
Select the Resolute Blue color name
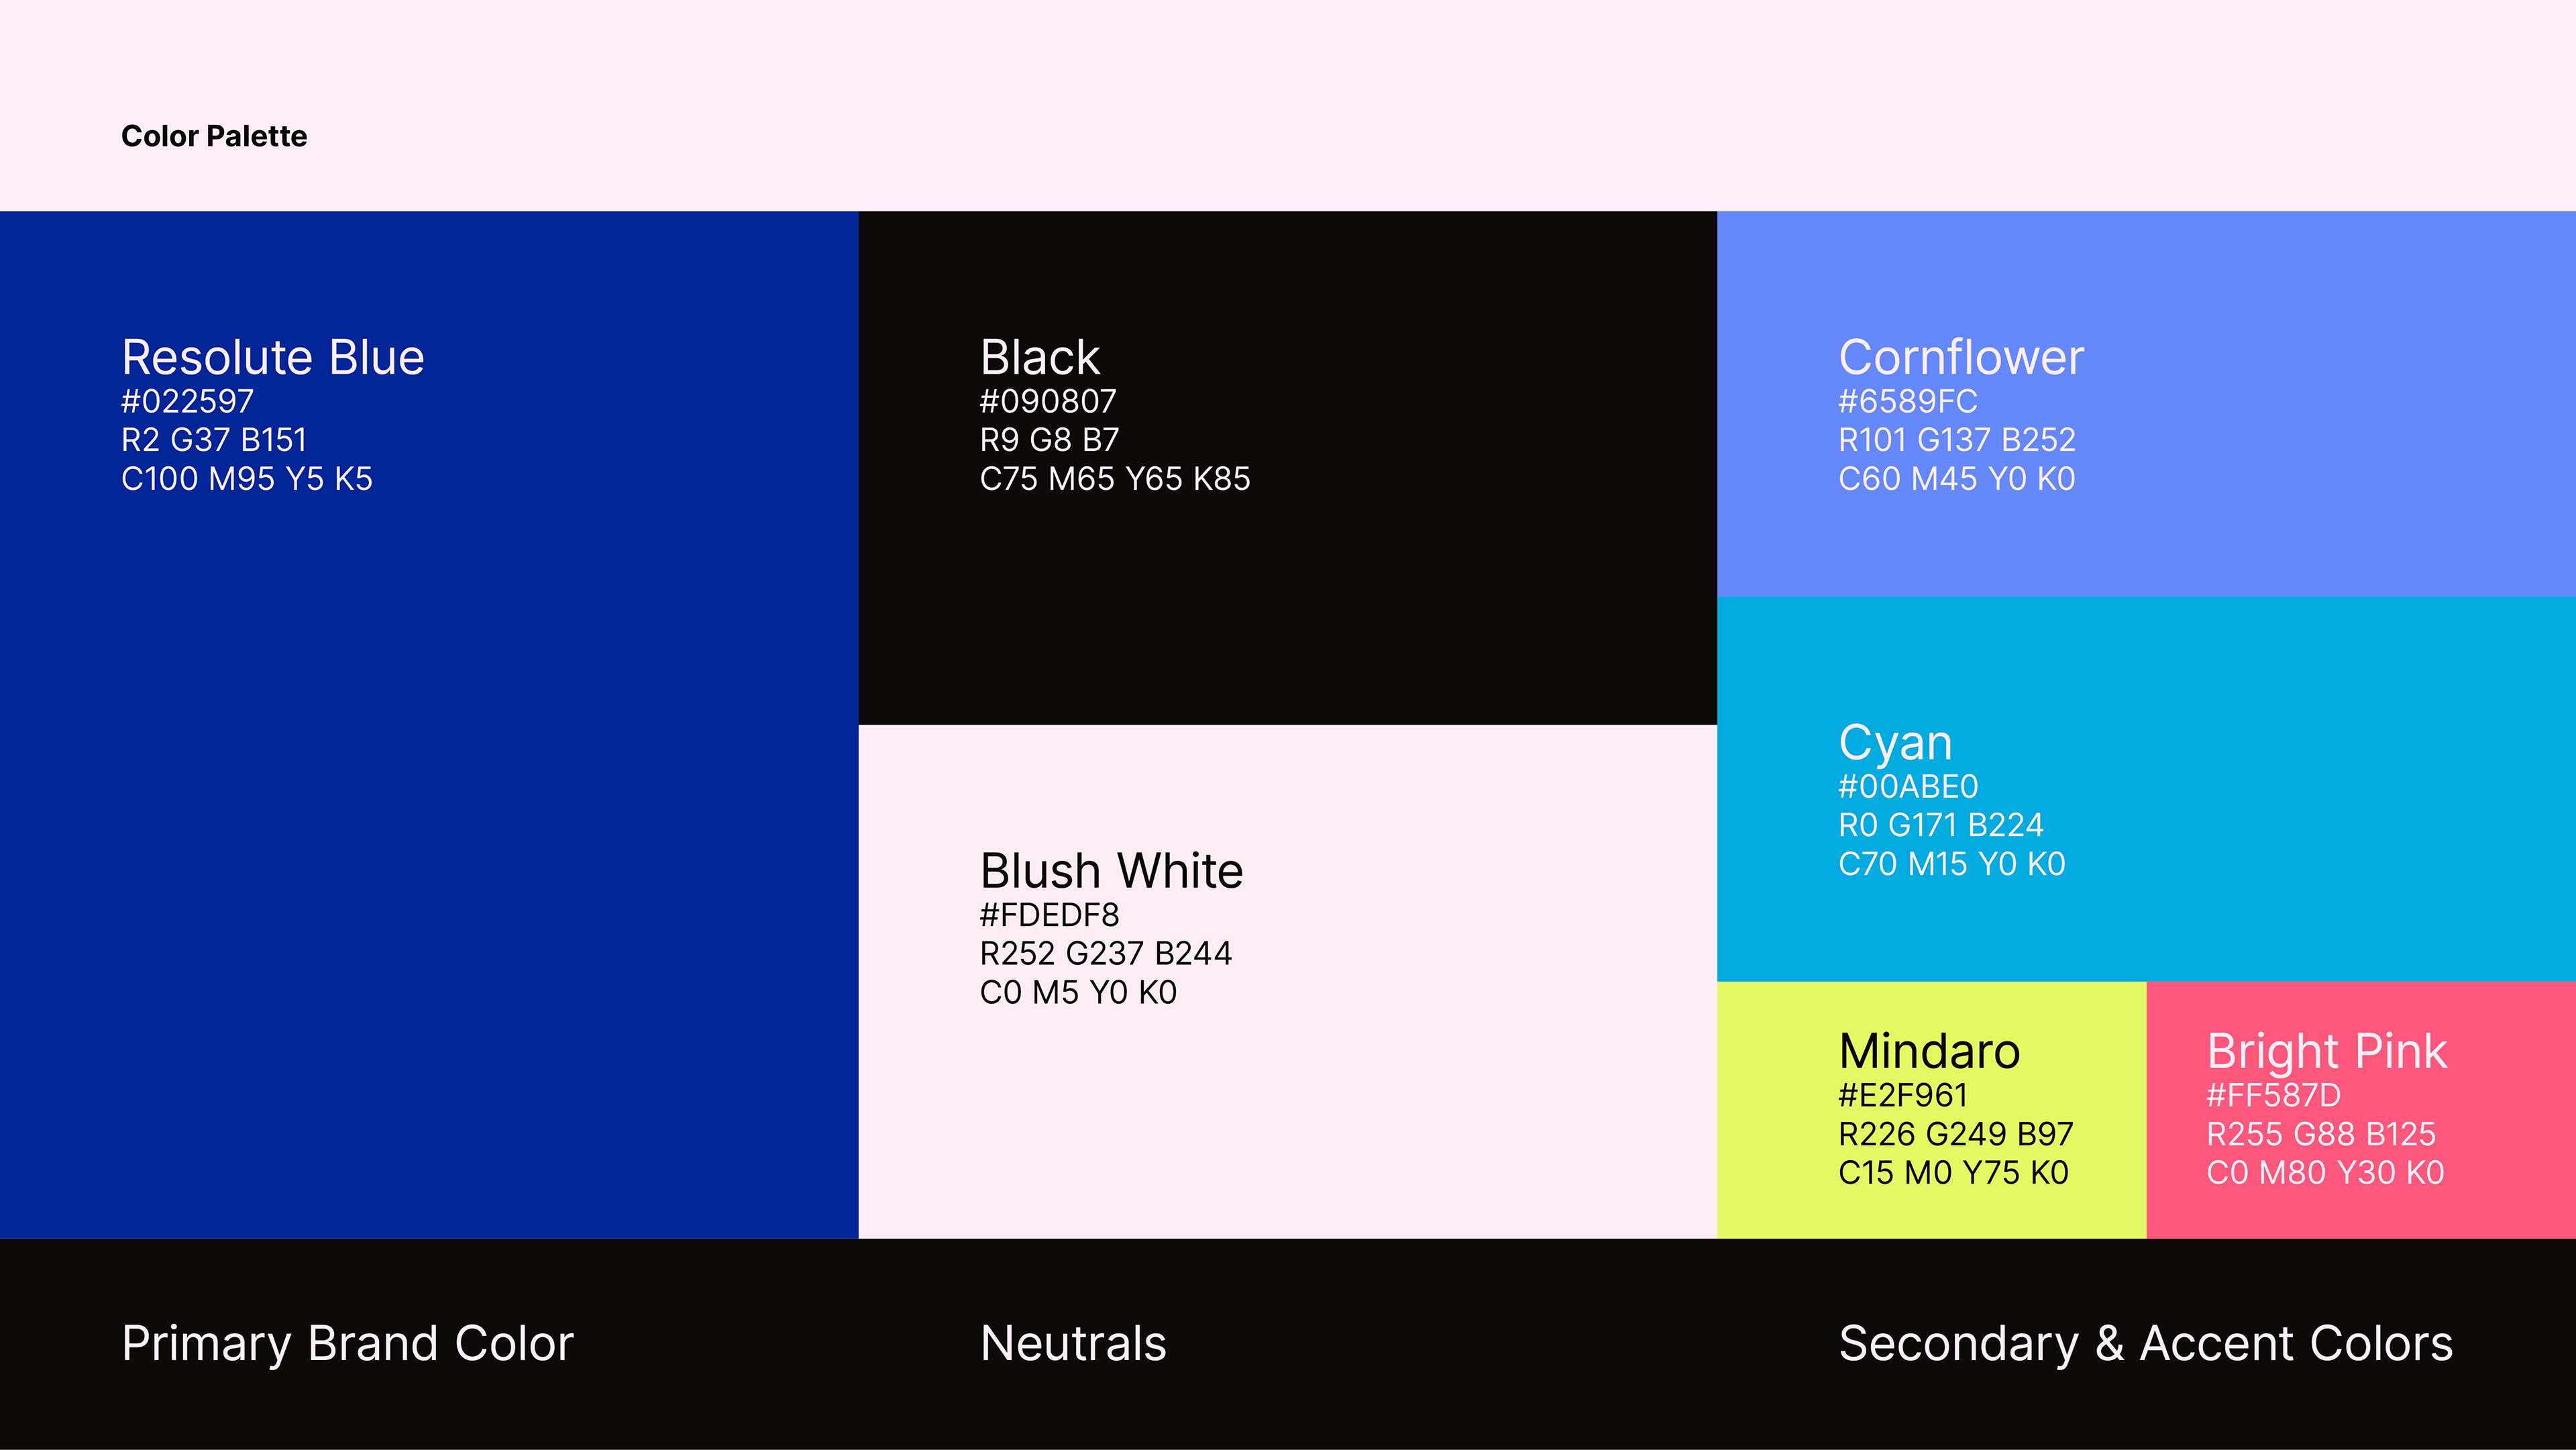273,357
